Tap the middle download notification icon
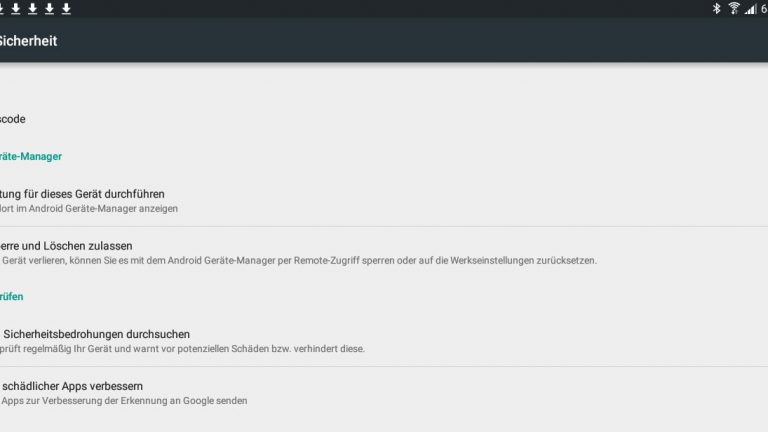This screenshot has height=432, width=768. 33,9
